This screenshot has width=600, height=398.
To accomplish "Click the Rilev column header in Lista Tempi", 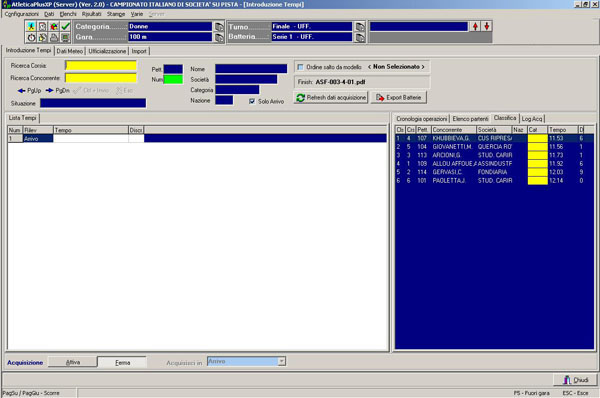I will [38, 130].
